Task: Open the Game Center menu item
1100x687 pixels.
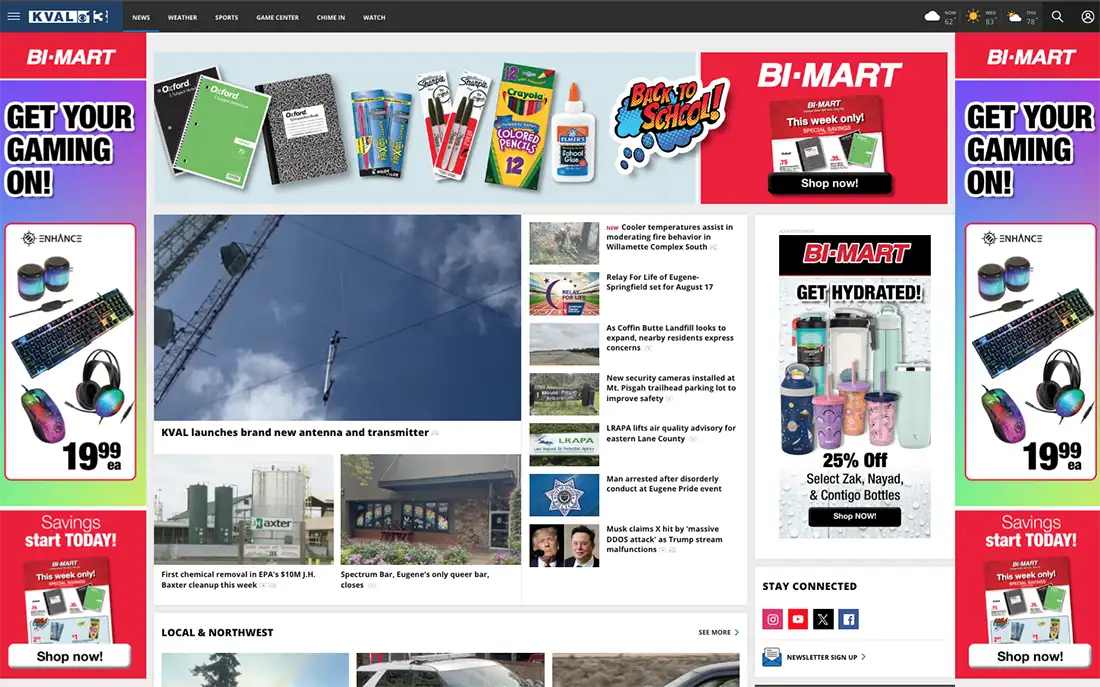Action: (x=277, y=18)
